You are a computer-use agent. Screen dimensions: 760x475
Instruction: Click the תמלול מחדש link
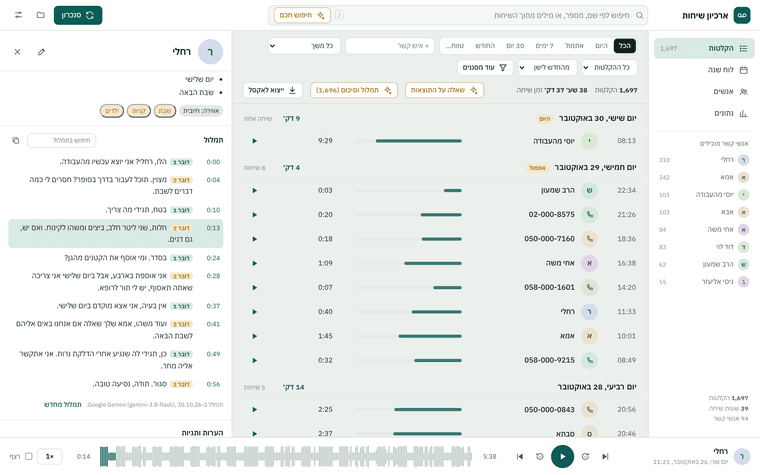tap(63, 405)
